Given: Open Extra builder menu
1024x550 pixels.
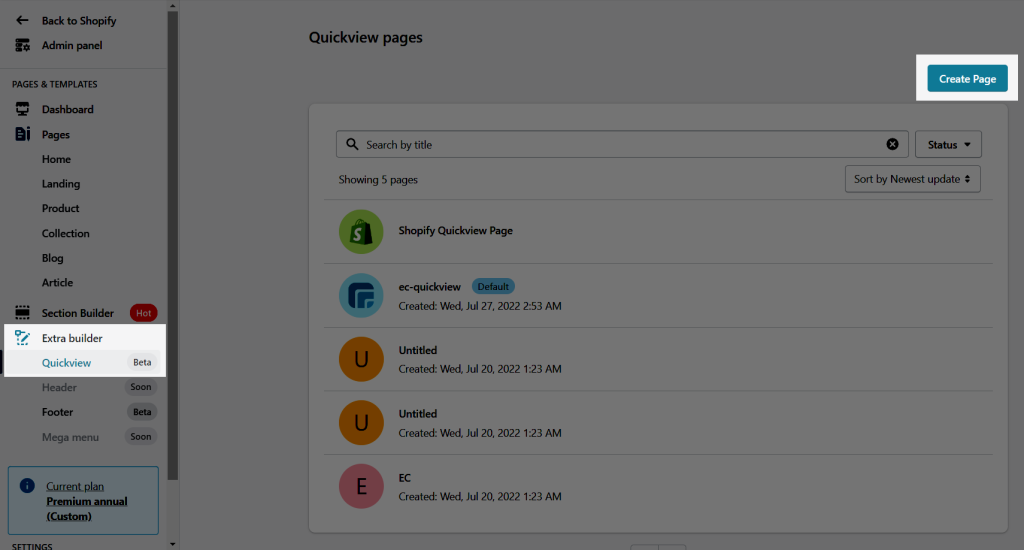Looking at the screenshot, I should point(72,338).
